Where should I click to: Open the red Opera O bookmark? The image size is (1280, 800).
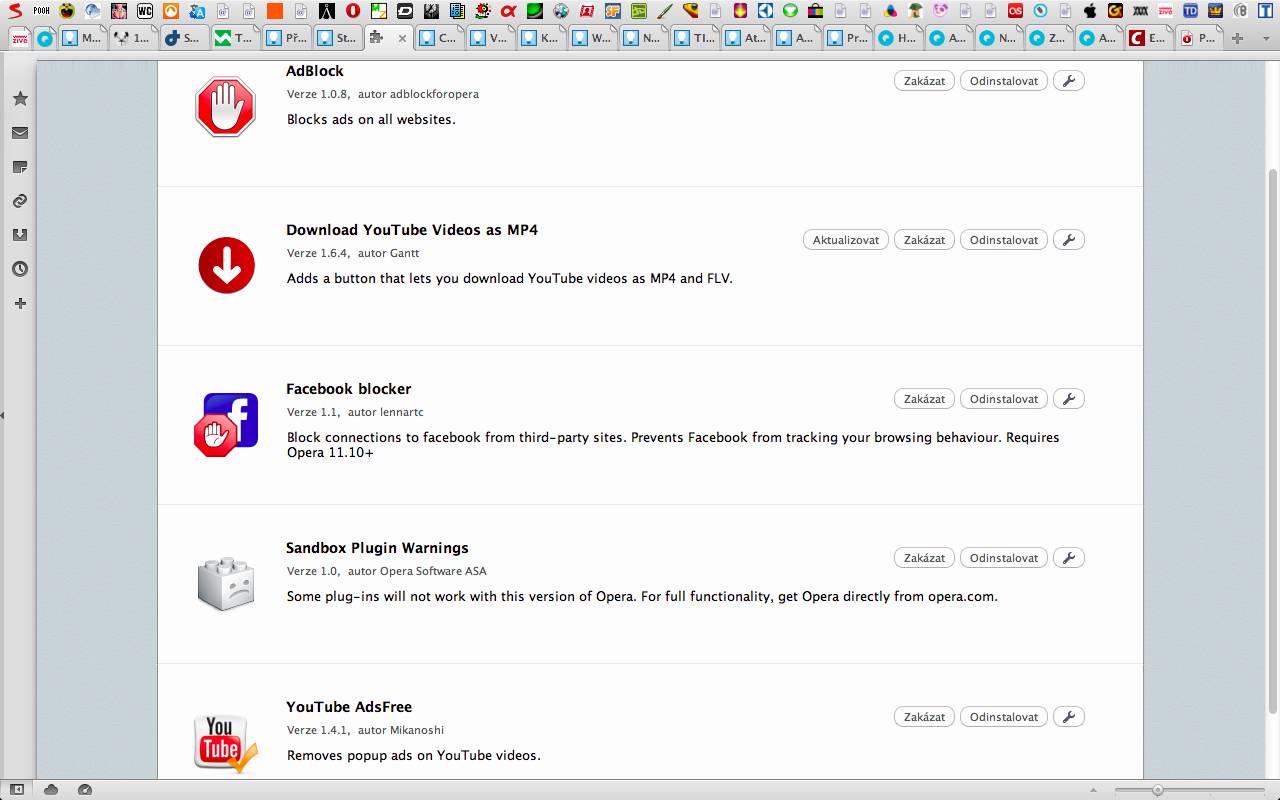click(x=353, y=11)
